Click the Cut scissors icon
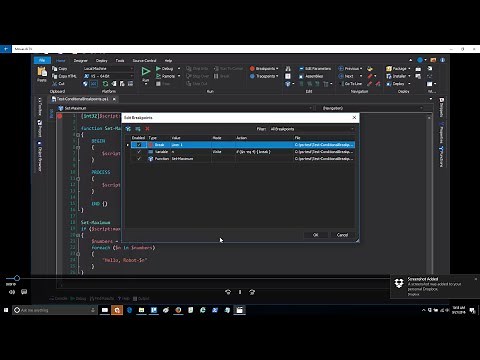 [55, 84]
